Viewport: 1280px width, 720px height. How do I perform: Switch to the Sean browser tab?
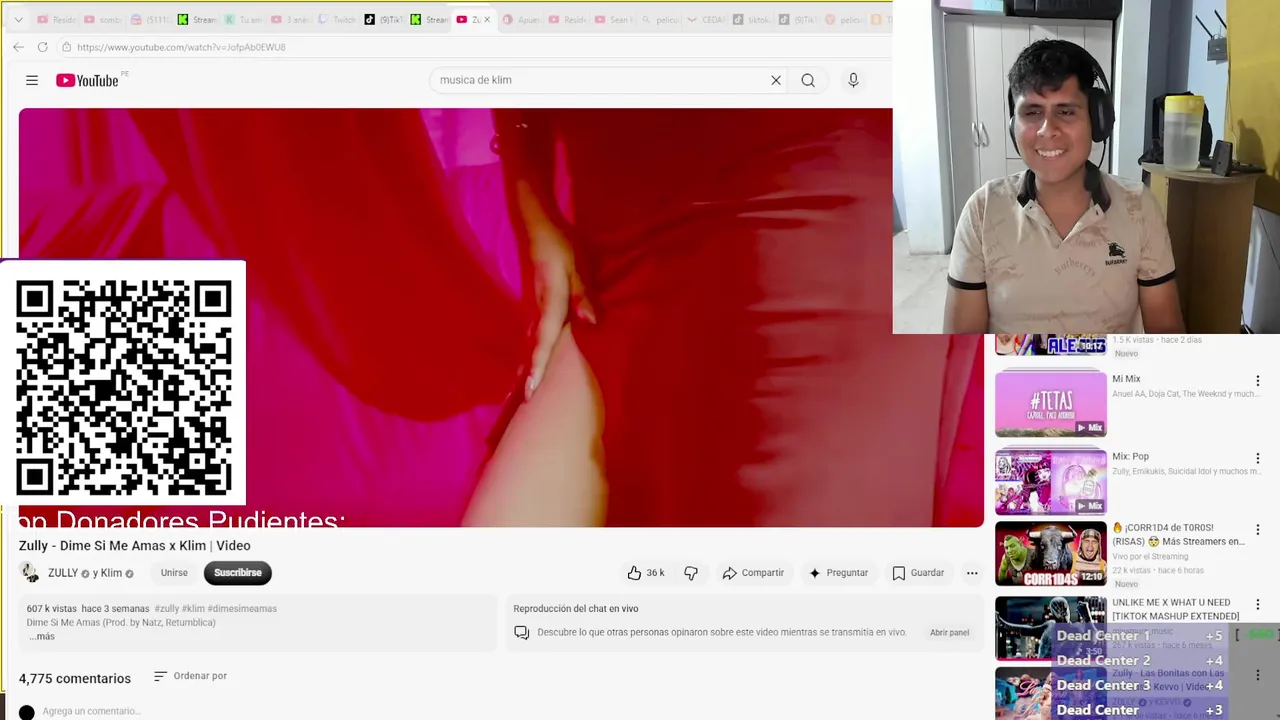tap(612, 20)
